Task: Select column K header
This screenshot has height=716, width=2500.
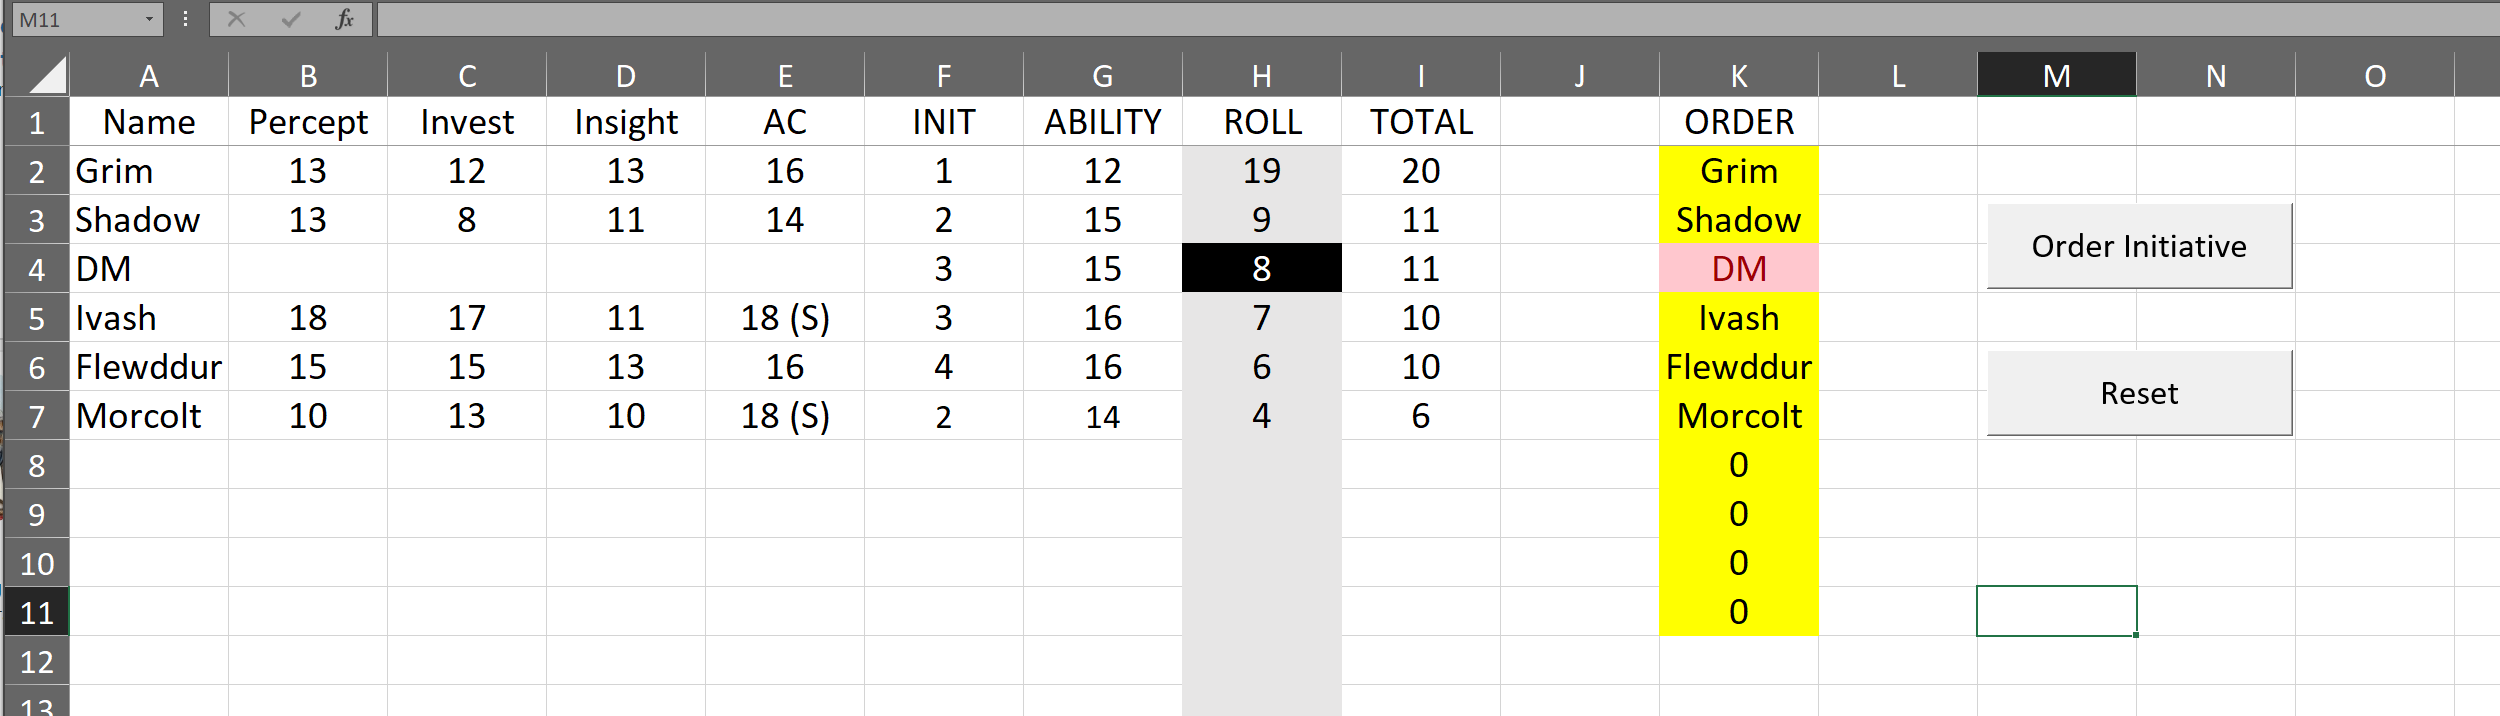Action: coord(1739,76)
